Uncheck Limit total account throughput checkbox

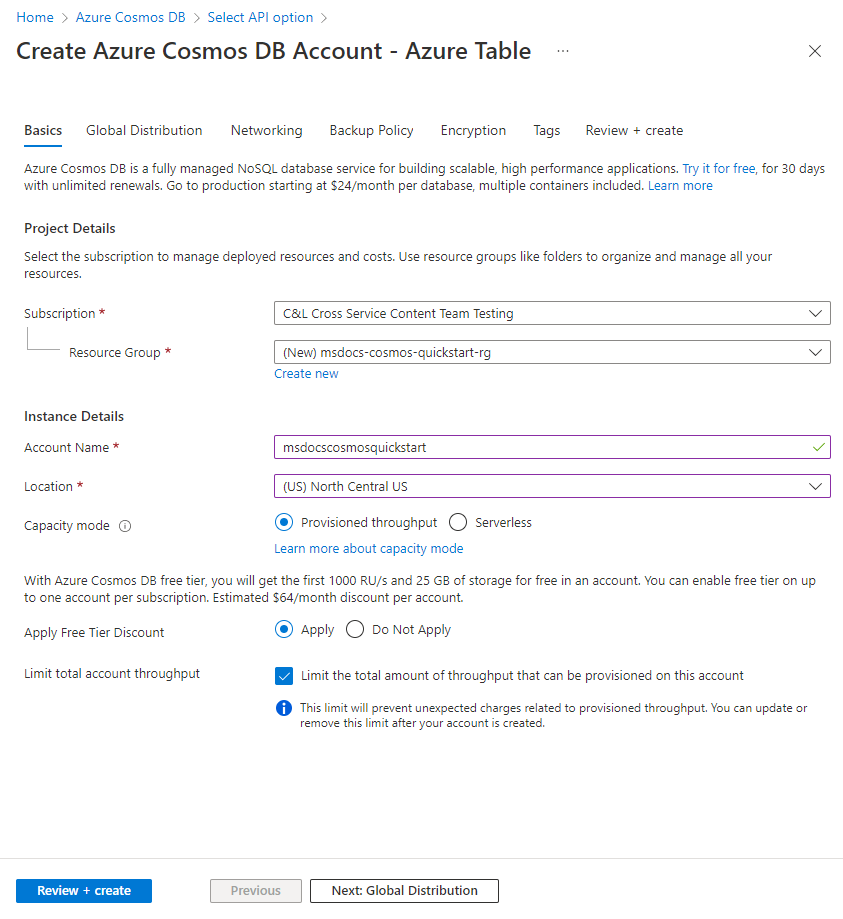284,676
